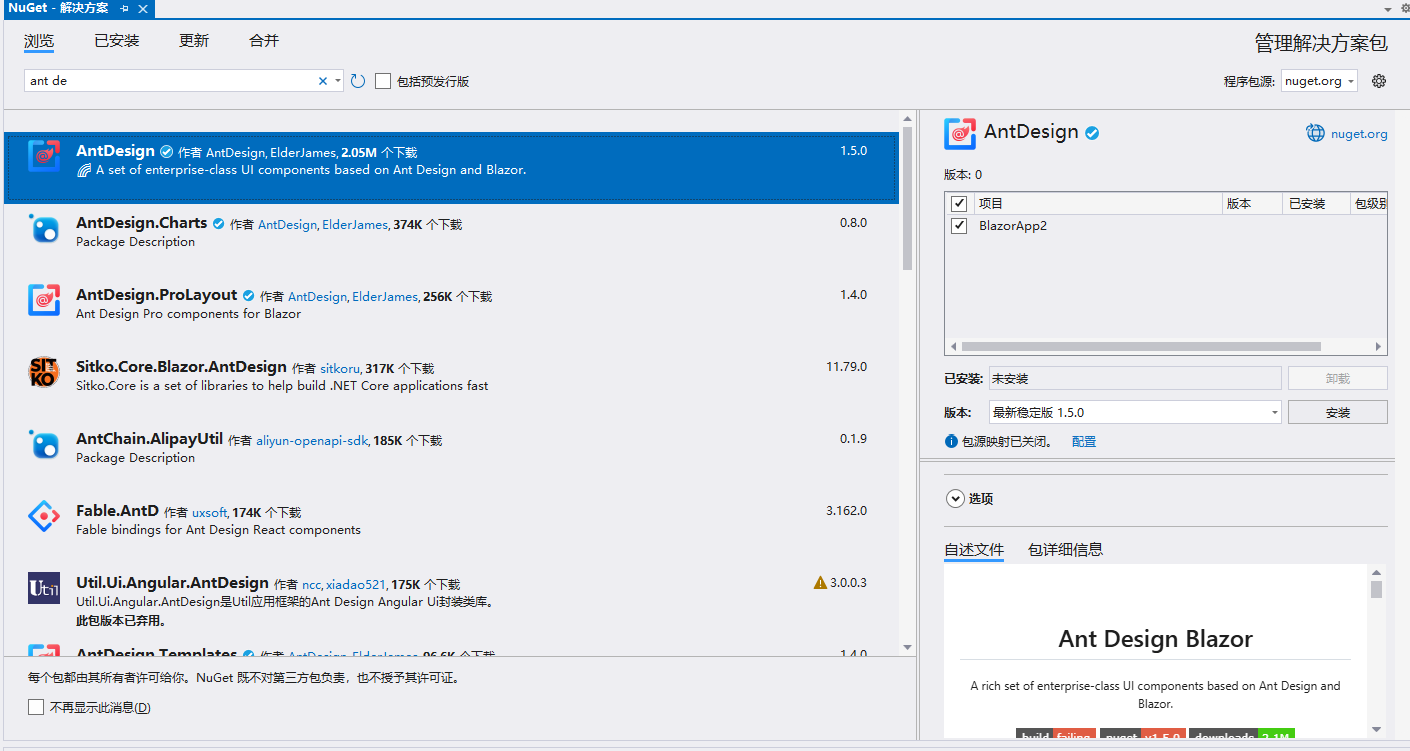Viewport: 1410px width, 751px height.
Task: Click verified badge of AntDesign.Charts row
Action: (x=219, y=224)
